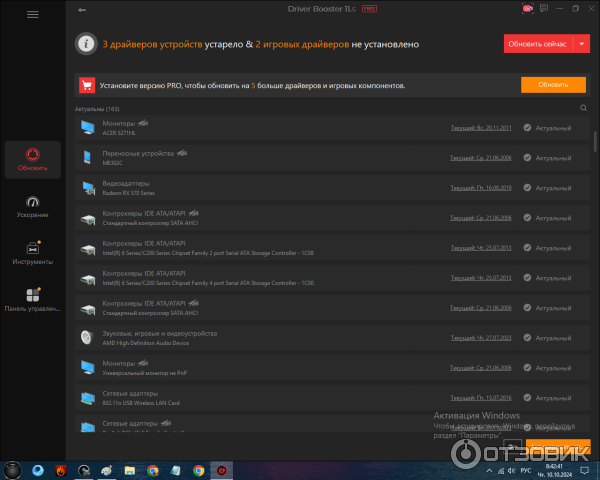The height and width of the screenshot is (480, 600).
Task: Click the info icon beside the outdated drivers message
Action: (88, 44)
